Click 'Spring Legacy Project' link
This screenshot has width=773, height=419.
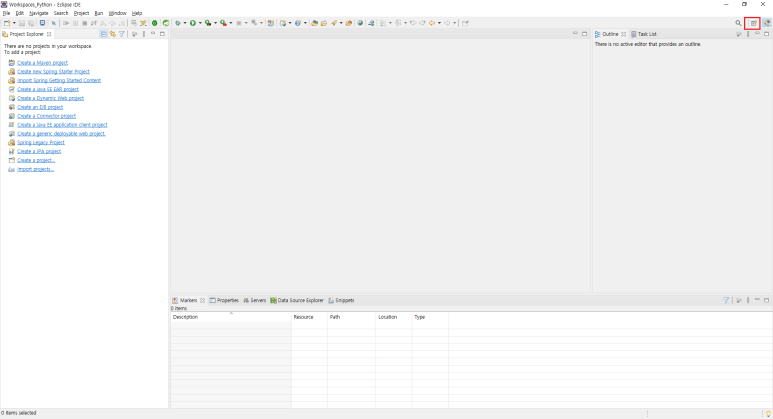pyautogui.click(x=41, y=142)
